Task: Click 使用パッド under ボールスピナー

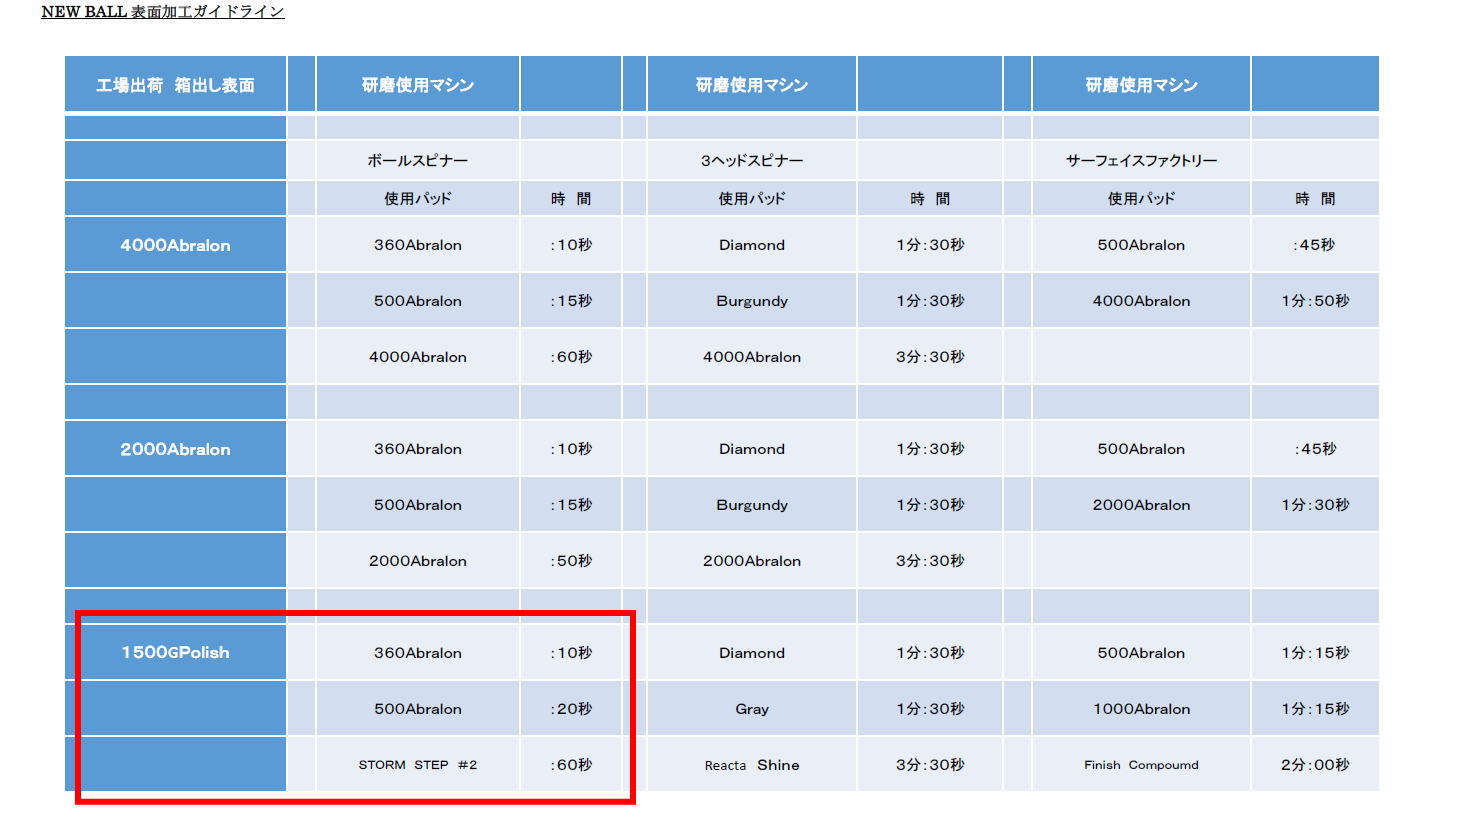Action: click(418, 199)
